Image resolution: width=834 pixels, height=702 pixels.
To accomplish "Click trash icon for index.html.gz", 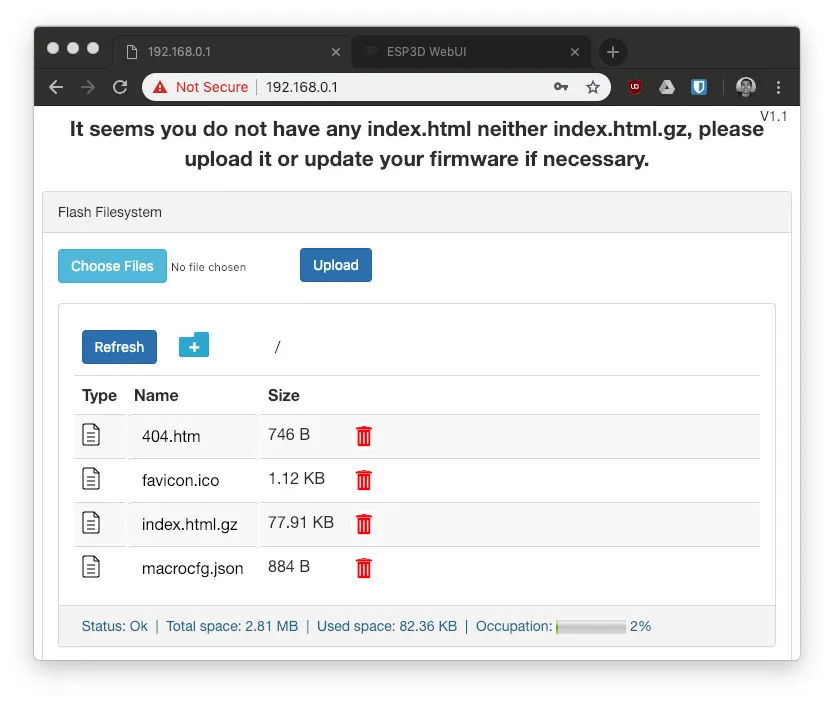I will pos(364,524).
